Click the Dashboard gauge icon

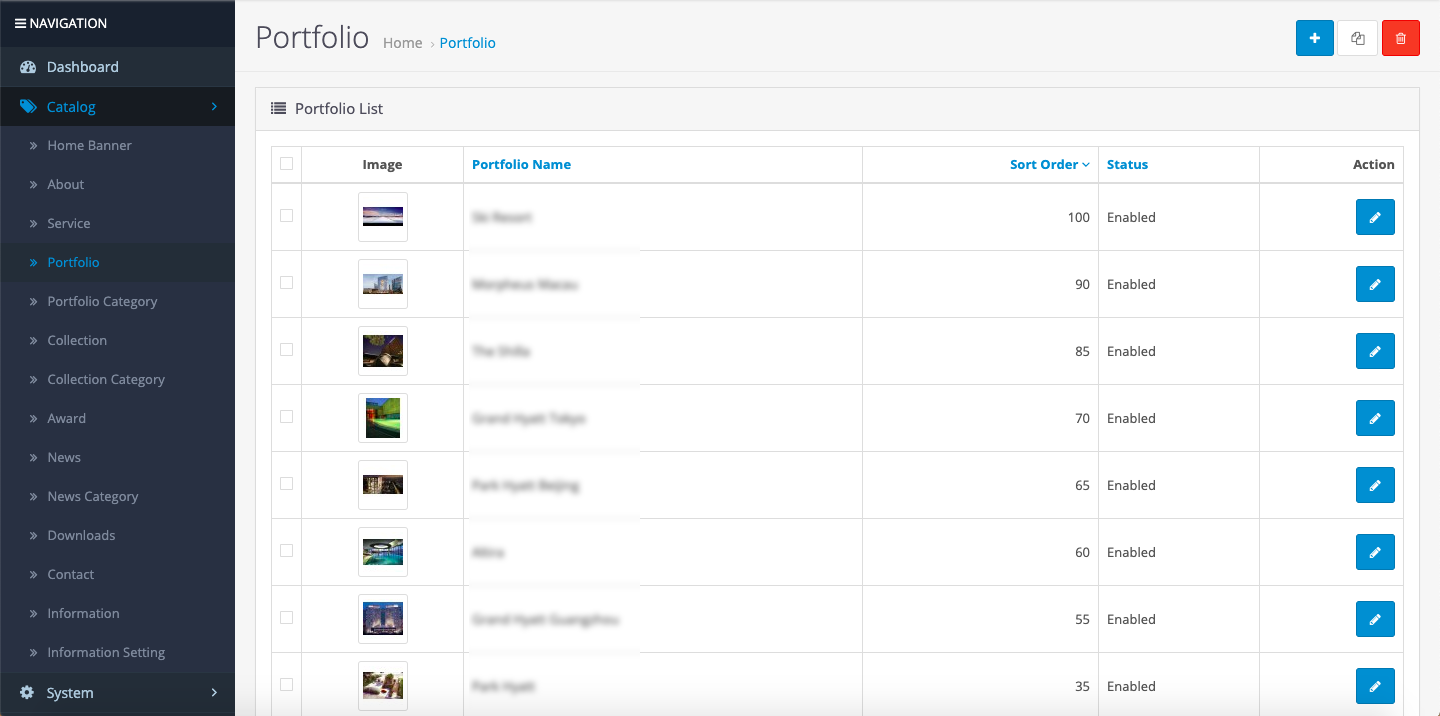point(28,67)
